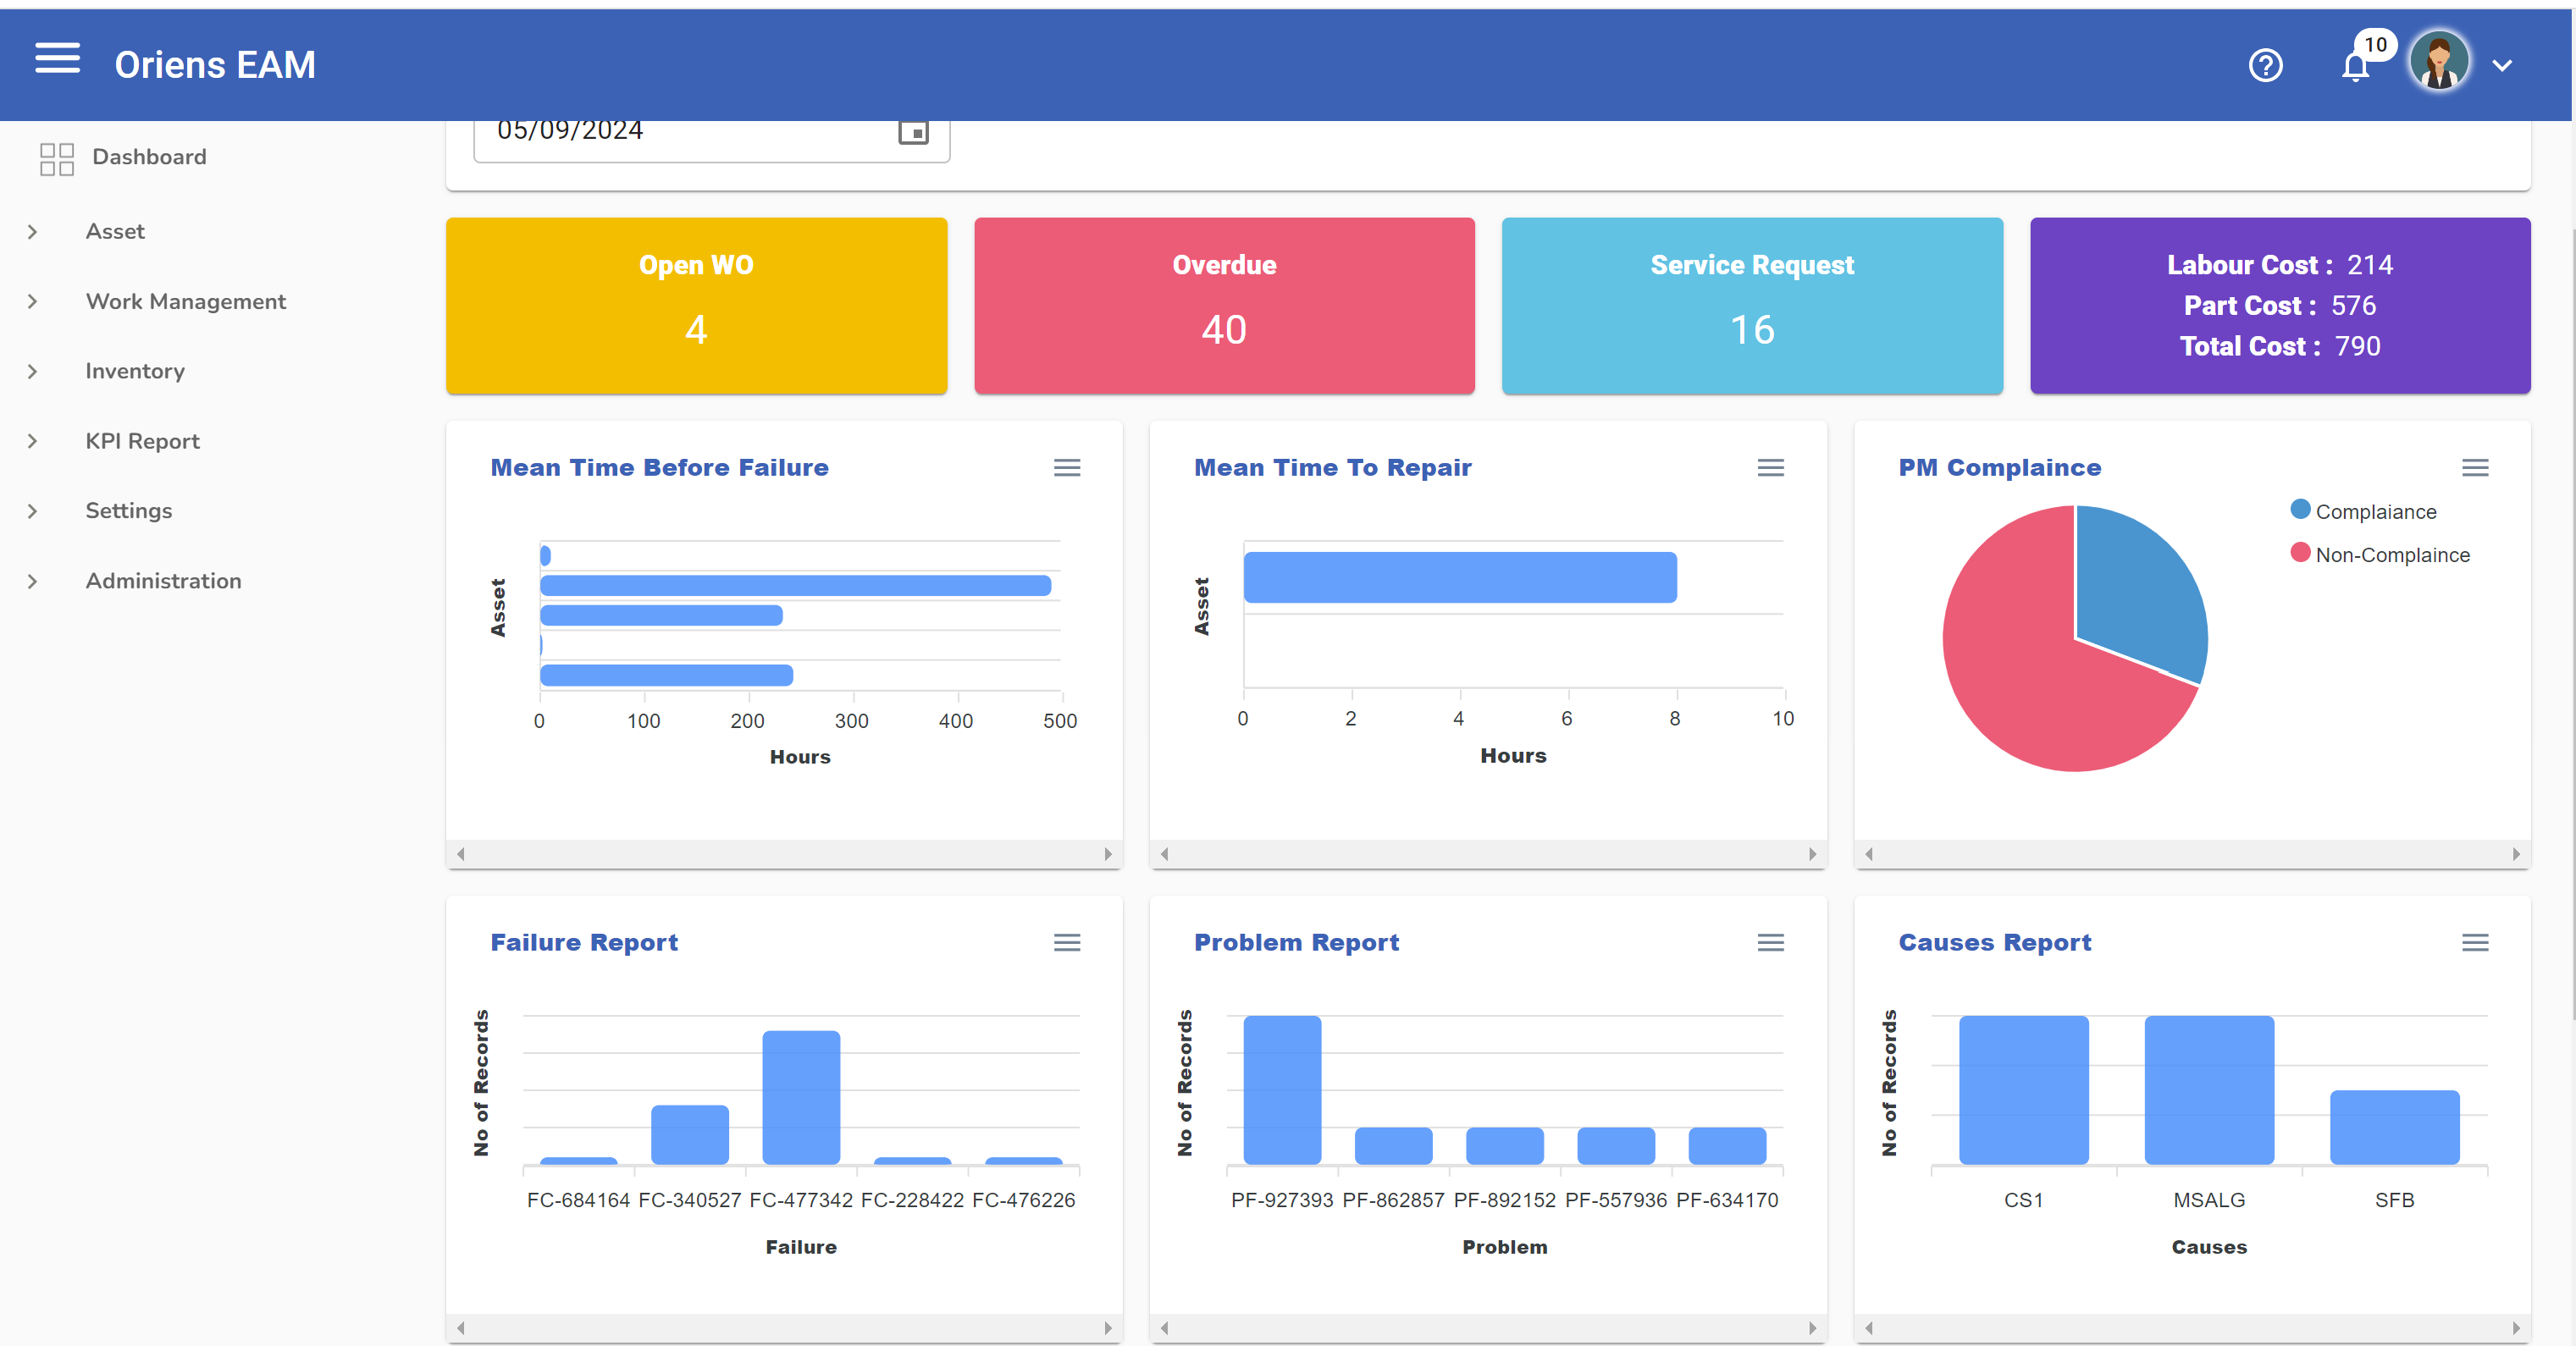Open Settings in left sidebar
The image size is (2576, 1346).
(128, 510)
